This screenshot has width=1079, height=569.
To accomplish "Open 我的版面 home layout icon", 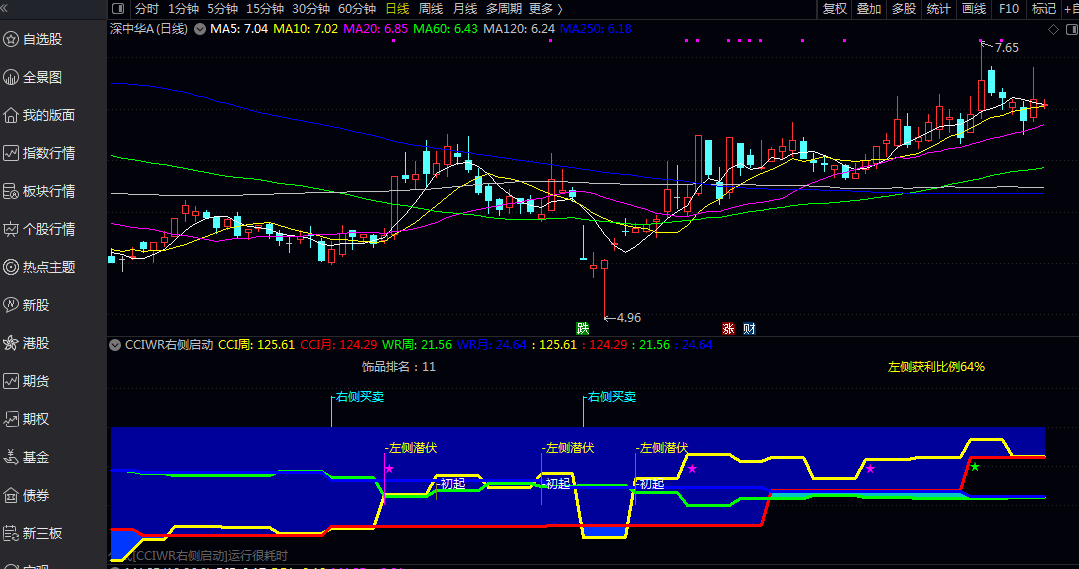I will (x=11, y=115).
